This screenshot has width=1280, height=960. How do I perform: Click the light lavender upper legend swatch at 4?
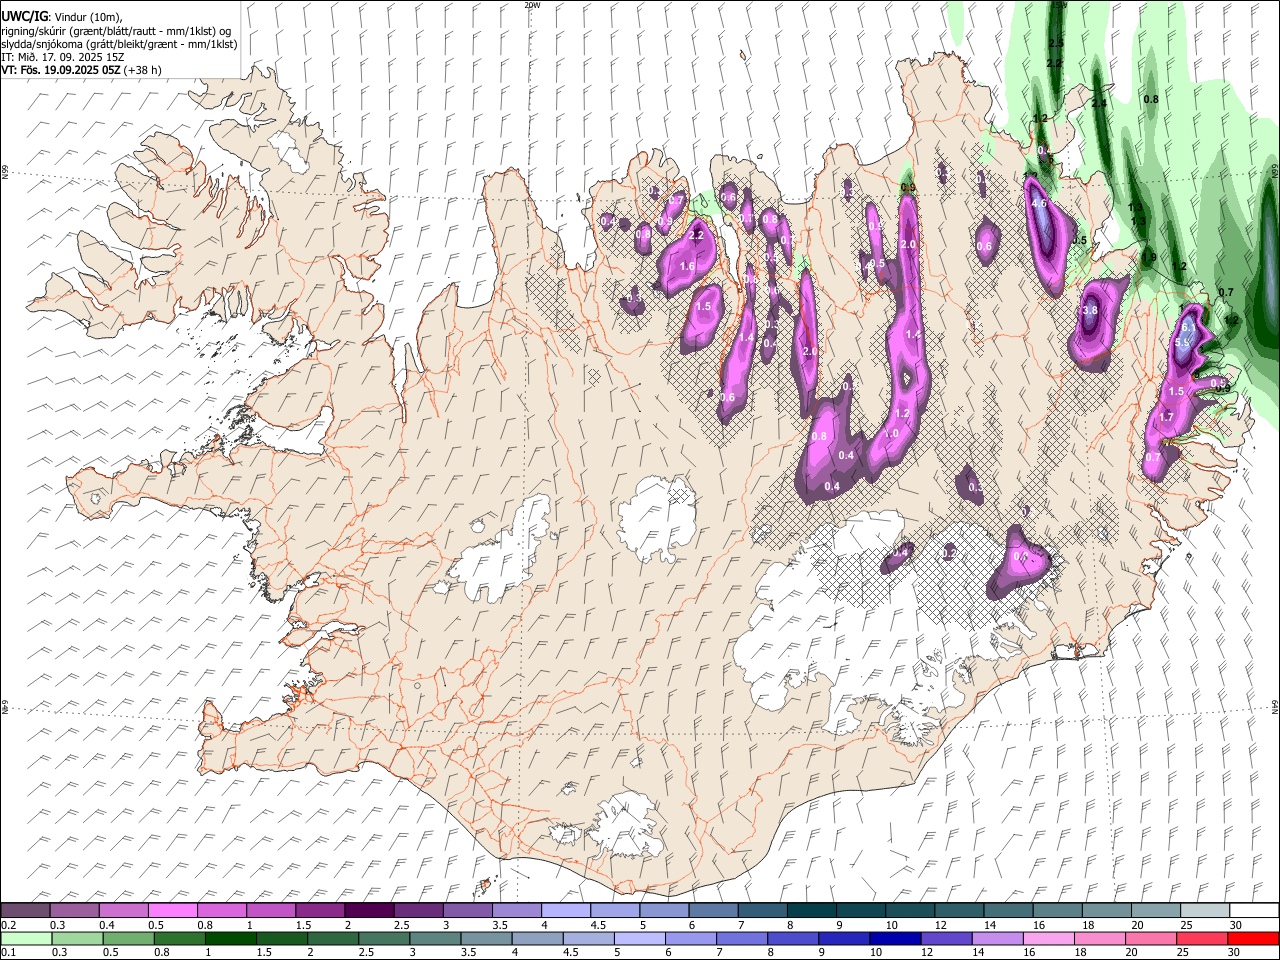[x=566, y=910]
